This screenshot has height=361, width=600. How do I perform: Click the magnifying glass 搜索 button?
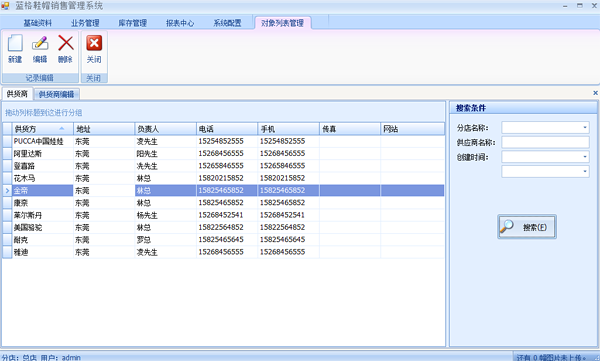(527, 227)
